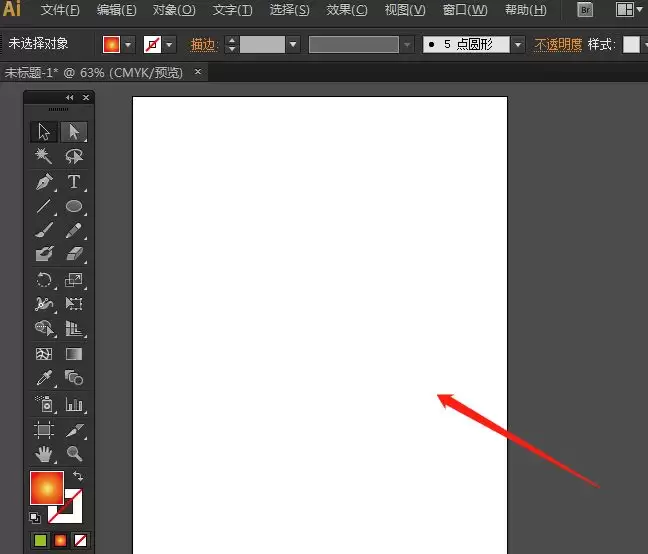Screen dimensions: 648x554
Task: Select the Selection tool (black arrow)
Action: 44,132
